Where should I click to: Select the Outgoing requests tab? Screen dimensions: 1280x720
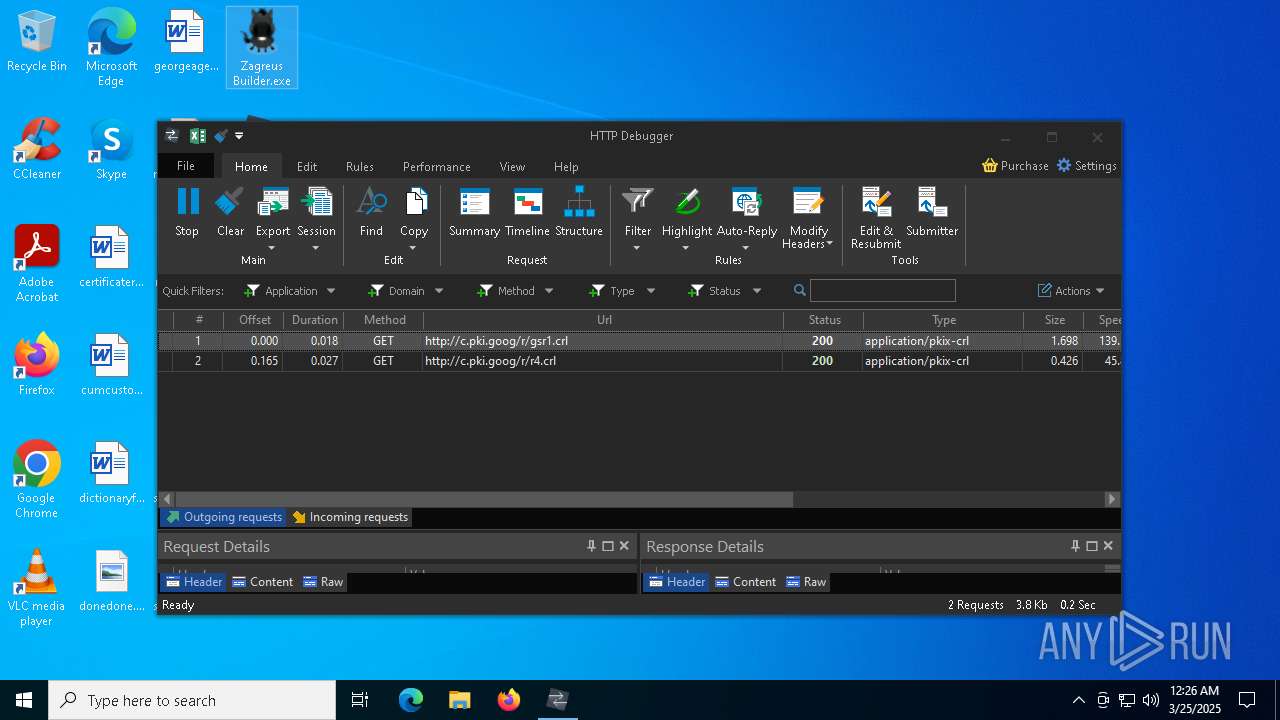tap(224, 517)
